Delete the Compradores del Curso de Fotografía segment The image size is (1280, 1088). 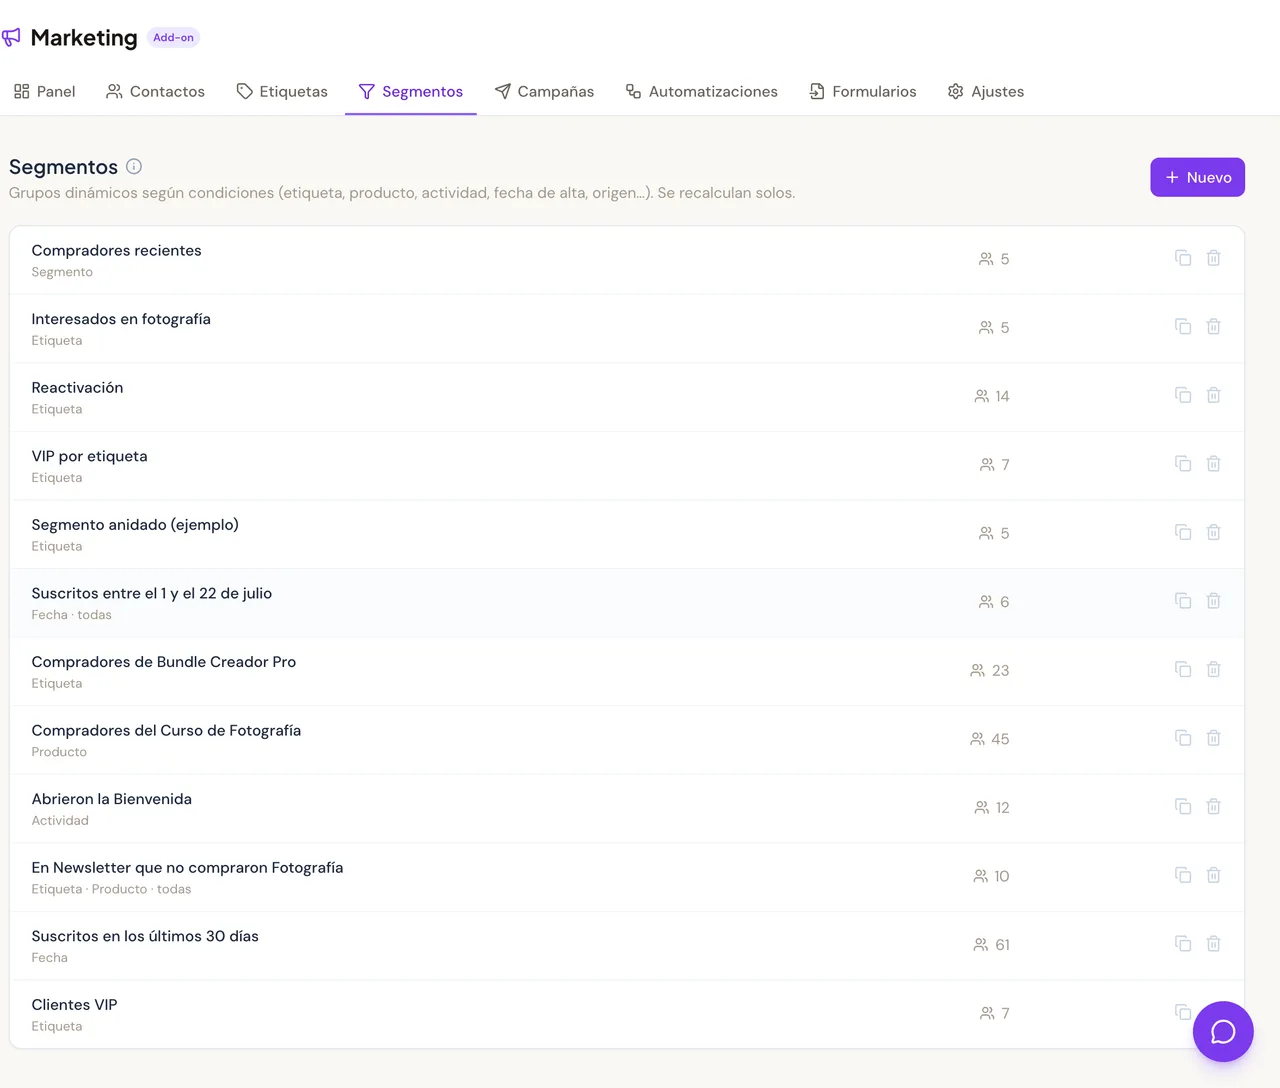(1213, 738)
